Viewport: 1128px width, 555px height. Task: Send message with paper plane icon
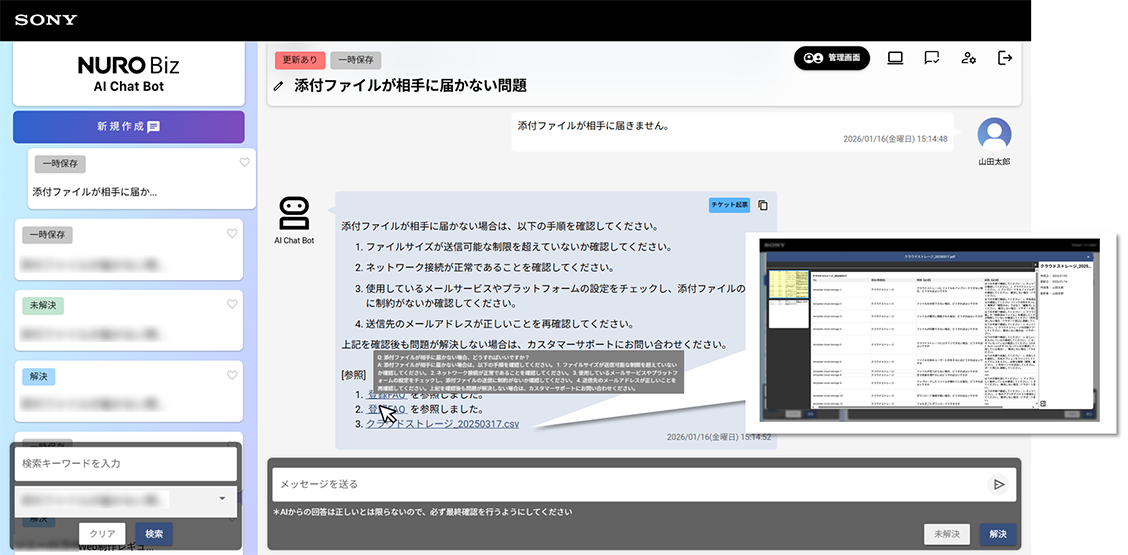pyautogui.click(x=999, y=484)
